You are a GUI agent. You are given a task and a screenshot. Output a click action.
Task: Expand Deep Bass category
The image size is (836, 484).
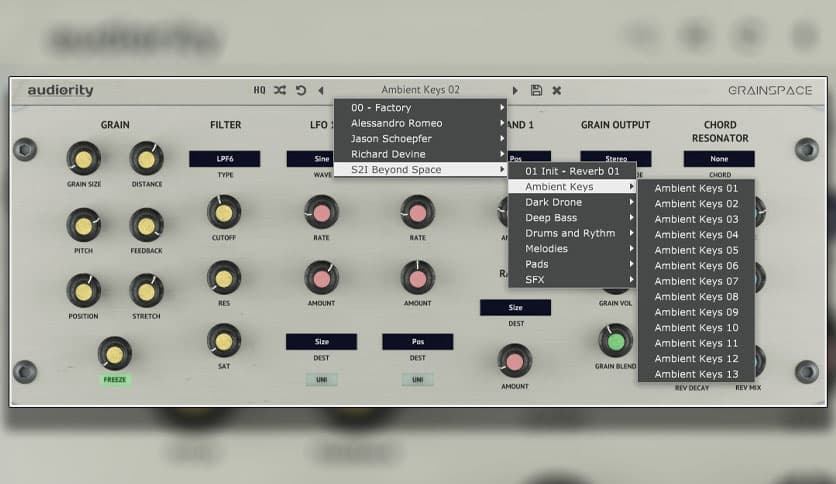[x=572, y=217]
